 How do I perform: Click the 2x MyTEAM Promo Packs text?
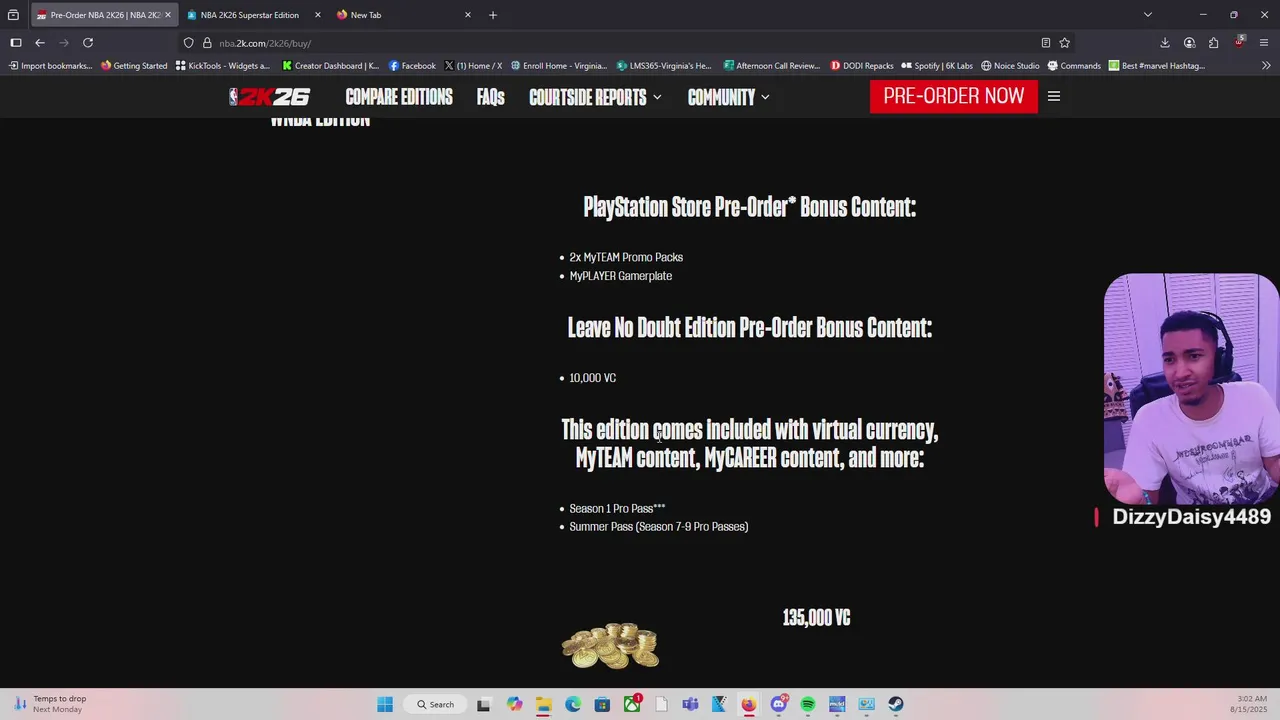coord(626,257)
